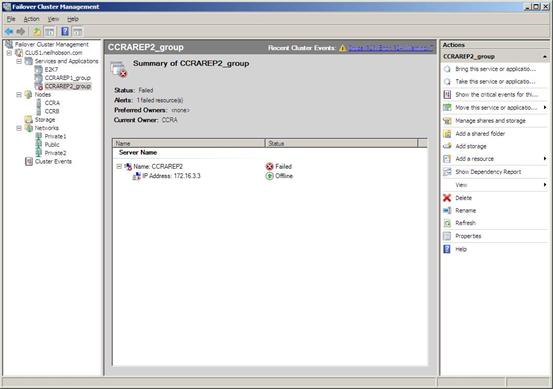Click Add a shared folder action
Screen dimensions: 553x389
[480, 134]
